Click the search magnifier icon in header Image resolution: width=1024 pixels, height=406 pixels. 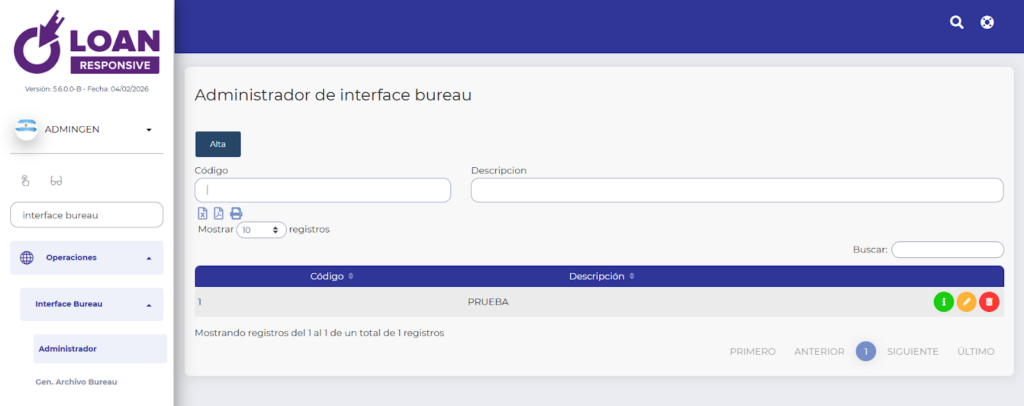tap(956, 22)
